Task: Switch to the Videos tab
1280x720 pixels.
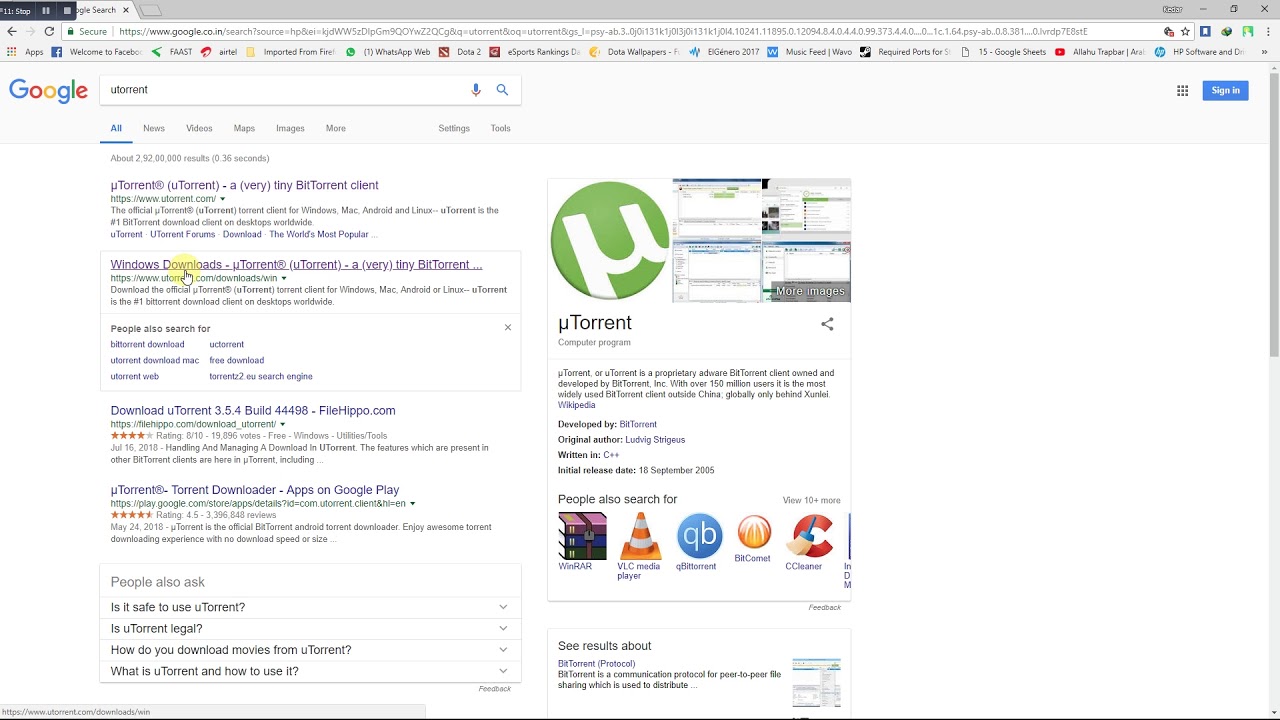Action: coord(199,128)
